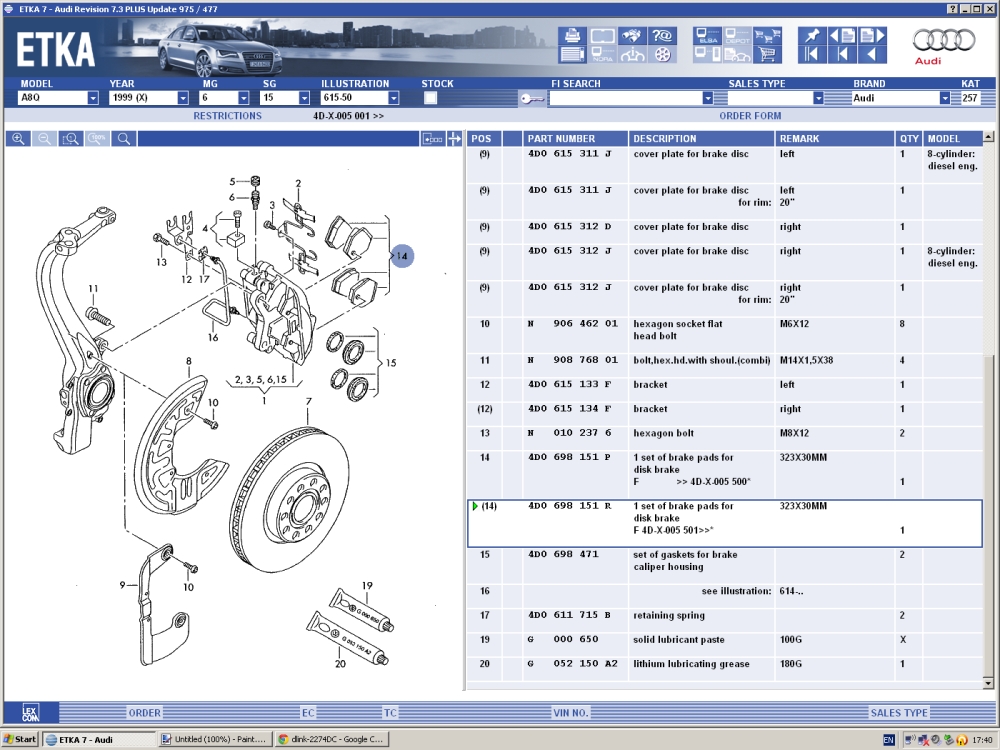Click the ORDER button in the bottom bar

145,713
